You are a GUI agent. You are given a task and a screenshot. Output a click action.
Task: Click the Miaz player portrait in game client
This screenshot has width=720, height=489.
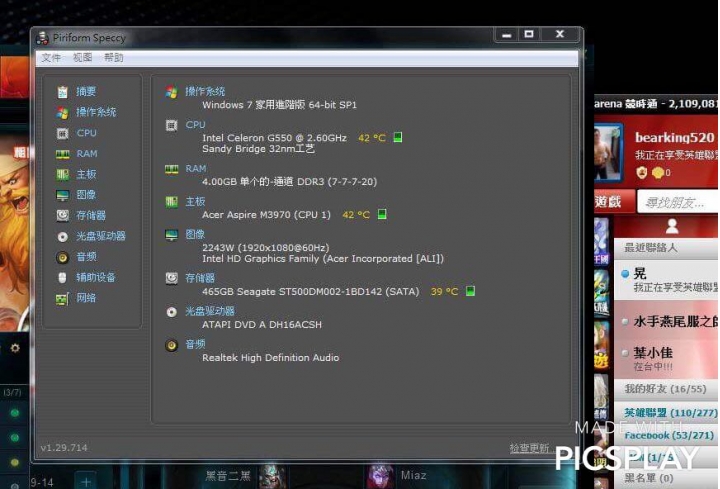[x=381, y=476]
